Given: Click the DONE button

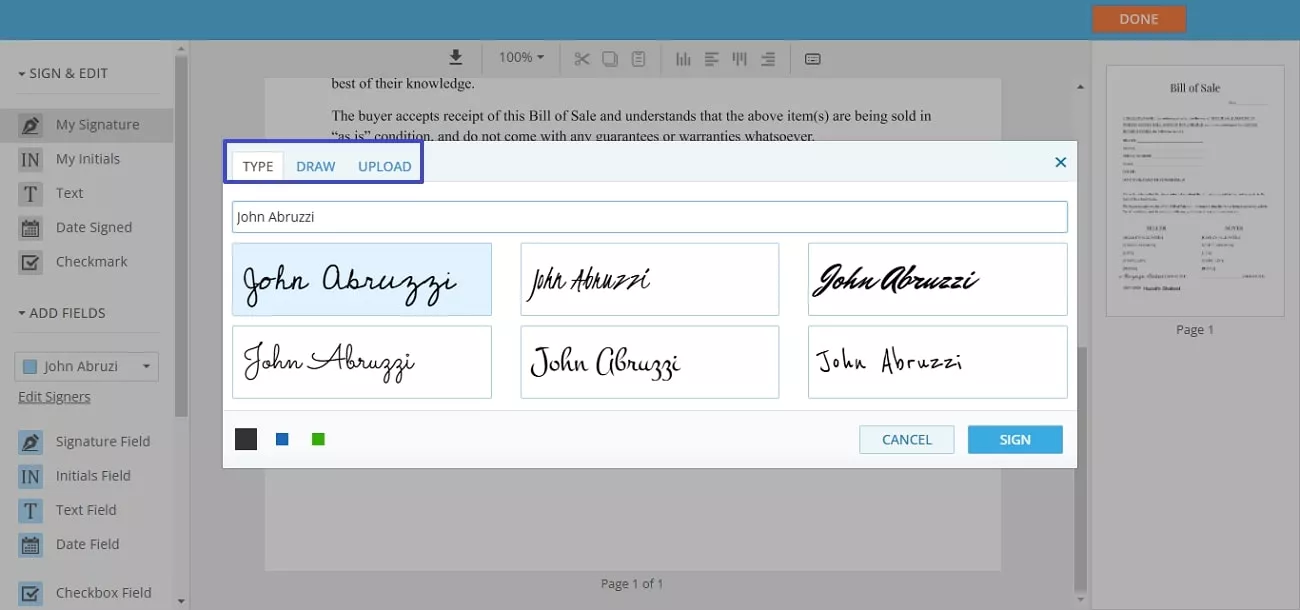Looking at the screenshot, I should [x=1139, y=19].
